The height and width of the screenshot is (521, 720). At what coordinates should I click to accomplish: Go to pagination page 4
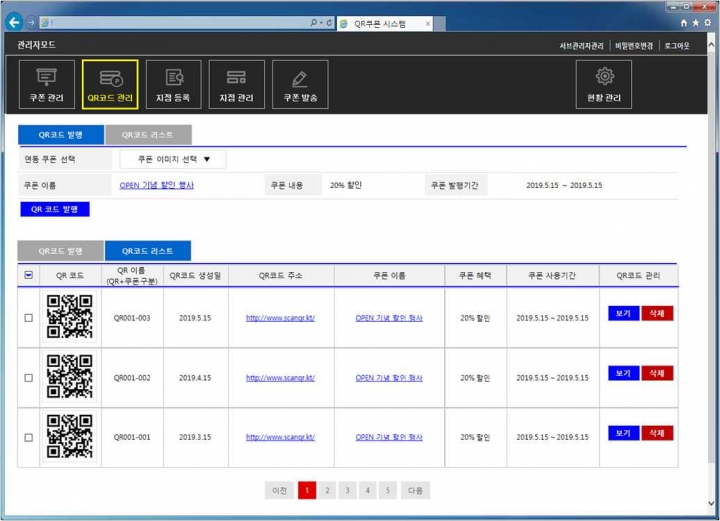click(x=368, y=490)
